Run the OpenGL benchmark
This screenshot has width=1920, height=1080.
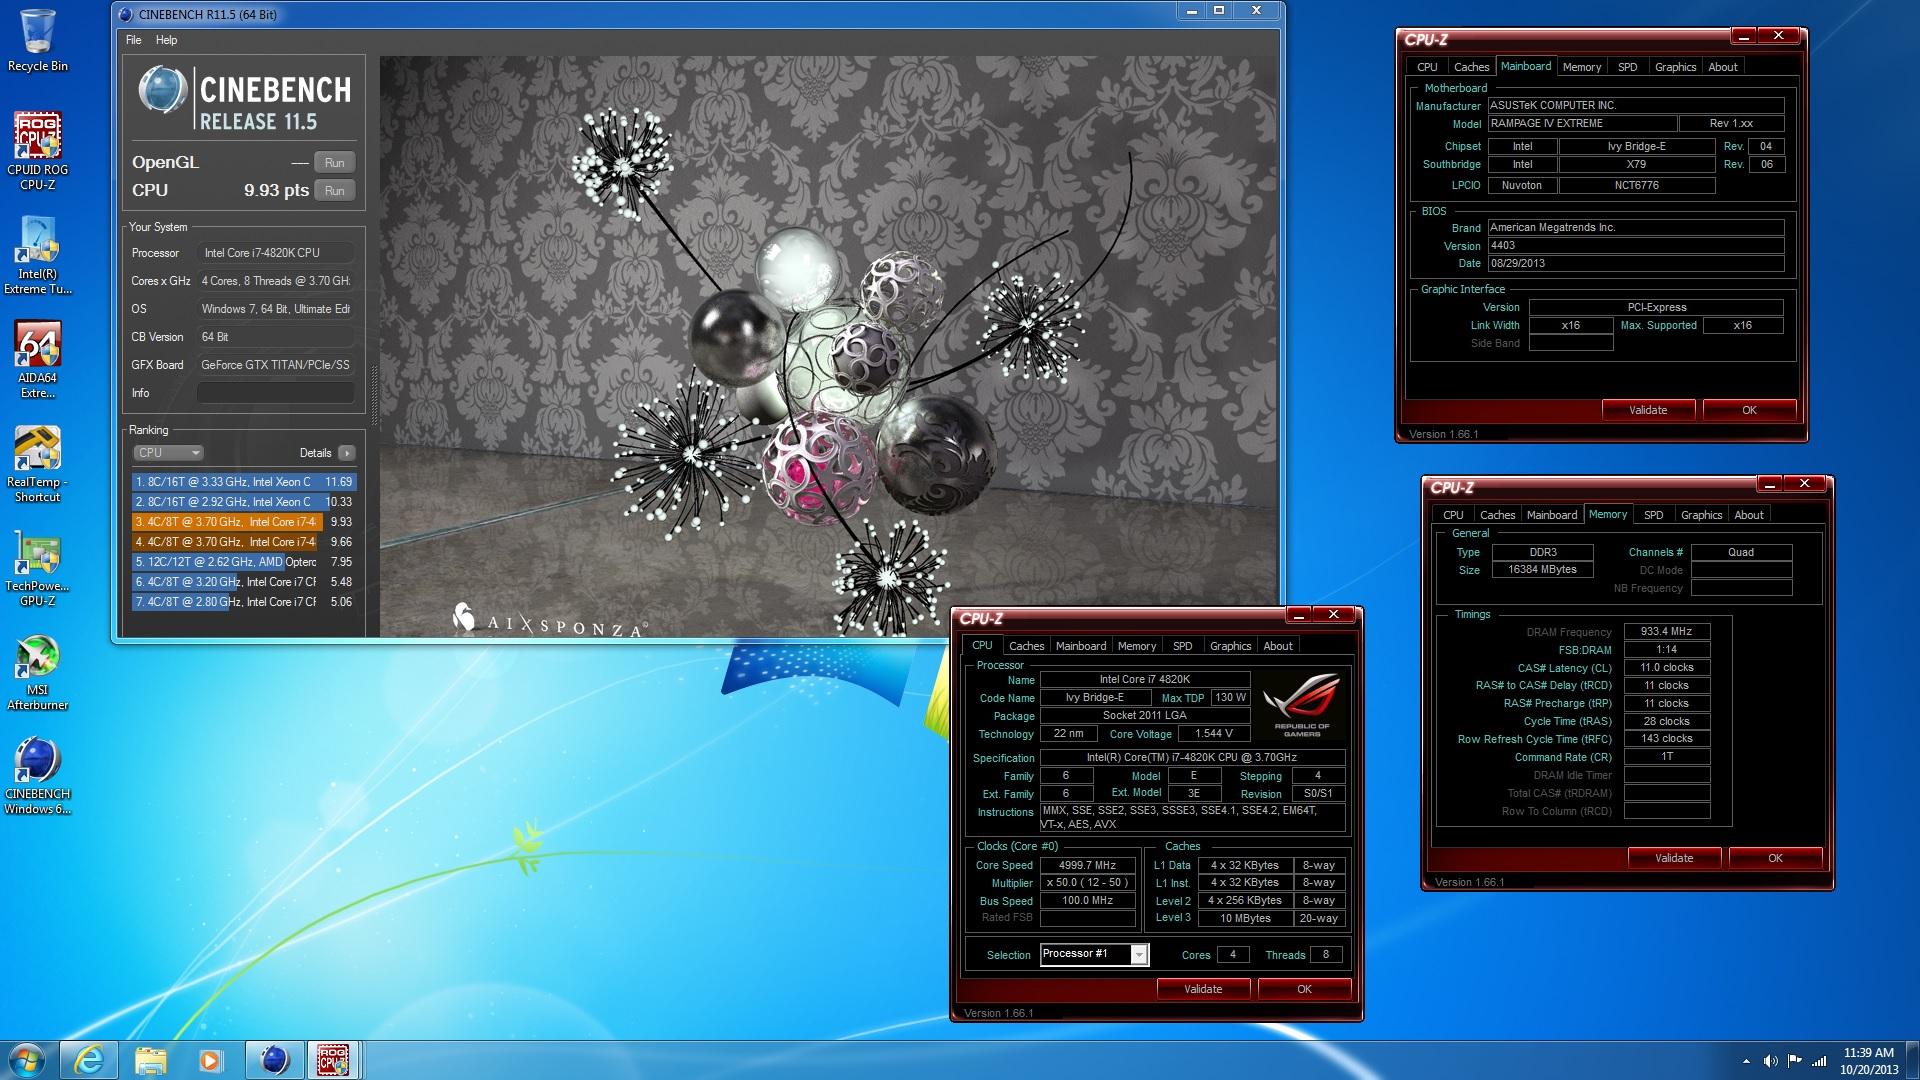pyautogui.click(x=335, y=163)
